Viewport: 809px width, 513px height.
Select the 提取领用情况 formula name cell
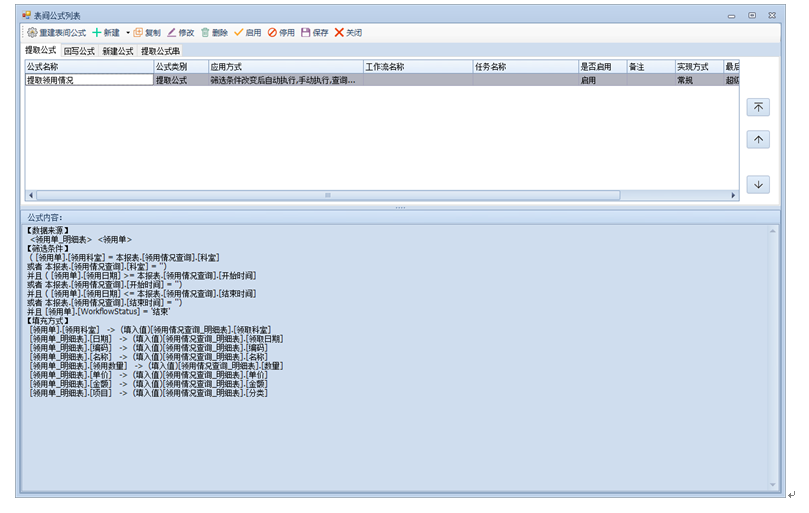click(88, 80)
